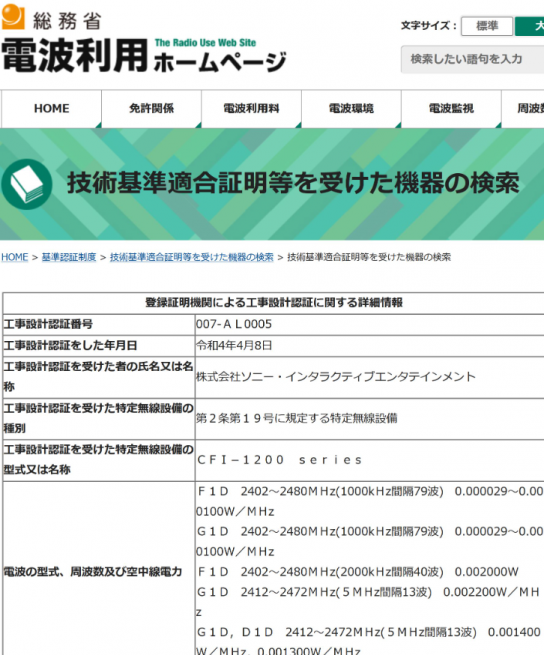The width and height of the screenshot is (544, 655).
Task: Click The Radio Use Web Site tagline
Action: pyautogui.click(x=205, y=43)
